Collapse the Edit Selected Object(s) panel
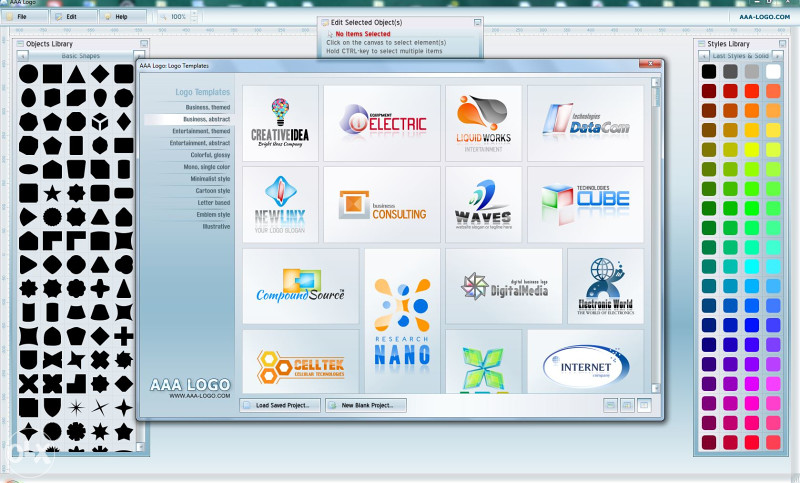800x483 pixels. pos(477,22)
